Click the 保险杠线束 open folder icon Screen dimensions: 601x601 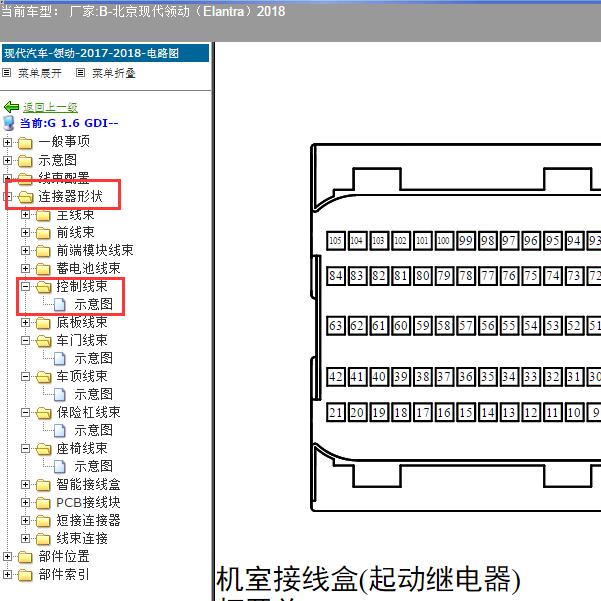tap(44, 413)
